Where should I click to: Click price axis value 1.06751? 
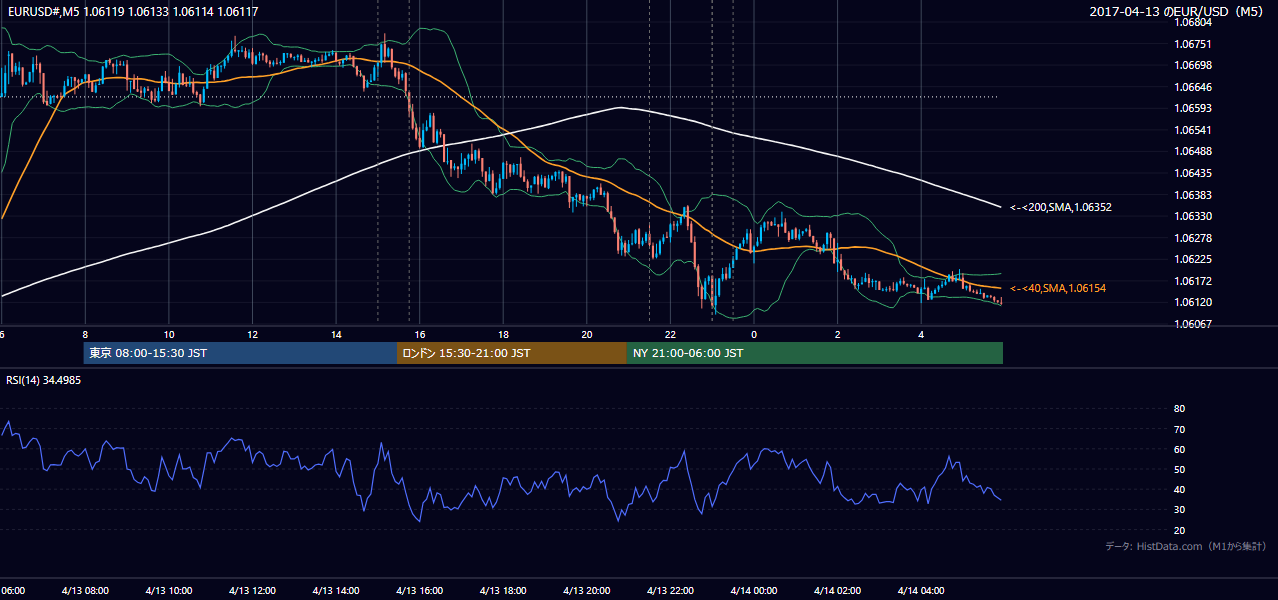tap(1192, 44)
